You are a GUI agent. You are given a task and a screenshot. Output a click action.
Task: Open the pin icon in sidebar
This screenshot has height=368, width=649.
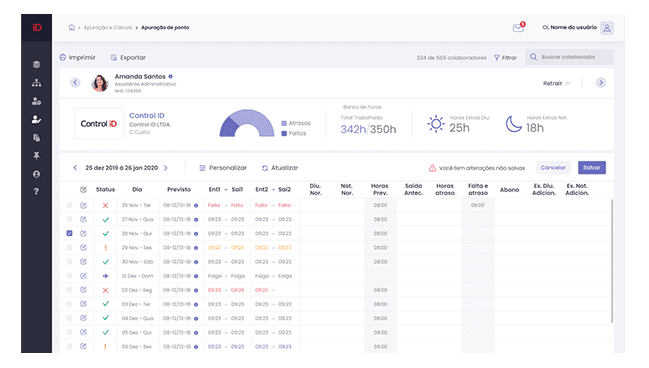pos(36,156)
